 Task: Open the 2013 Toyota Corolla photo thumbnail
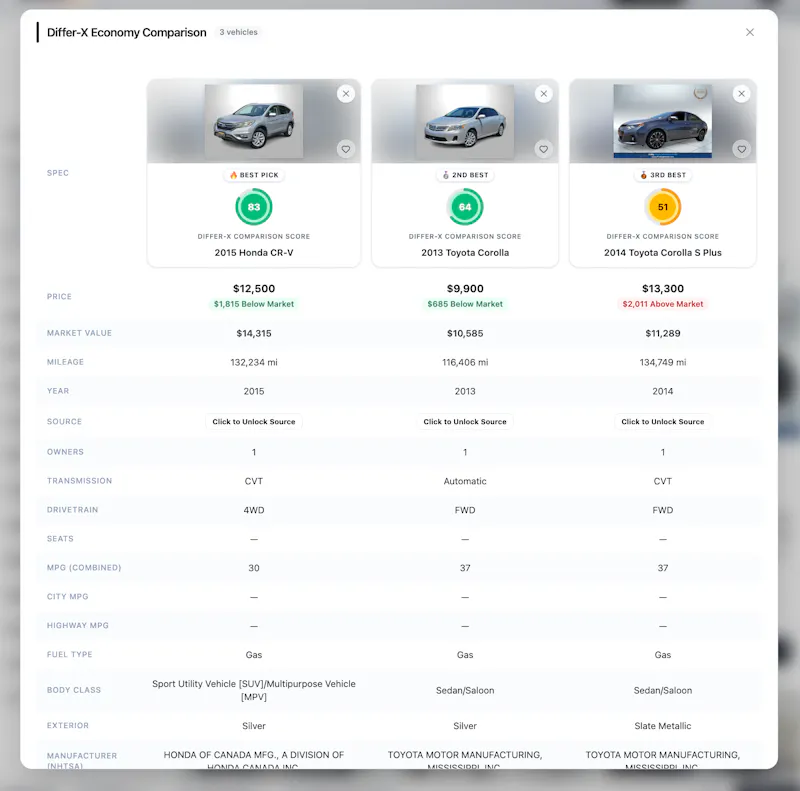[465, 121]
